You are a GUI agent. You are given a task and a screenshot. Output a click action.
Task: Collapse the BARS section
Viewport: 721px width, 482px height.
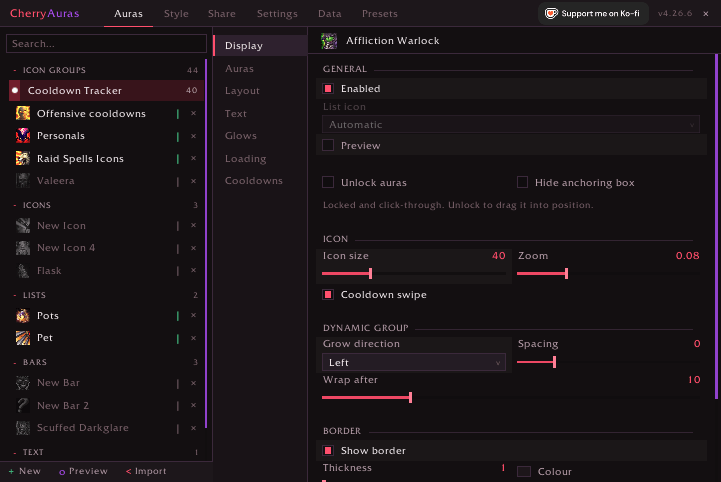point(15,362)
